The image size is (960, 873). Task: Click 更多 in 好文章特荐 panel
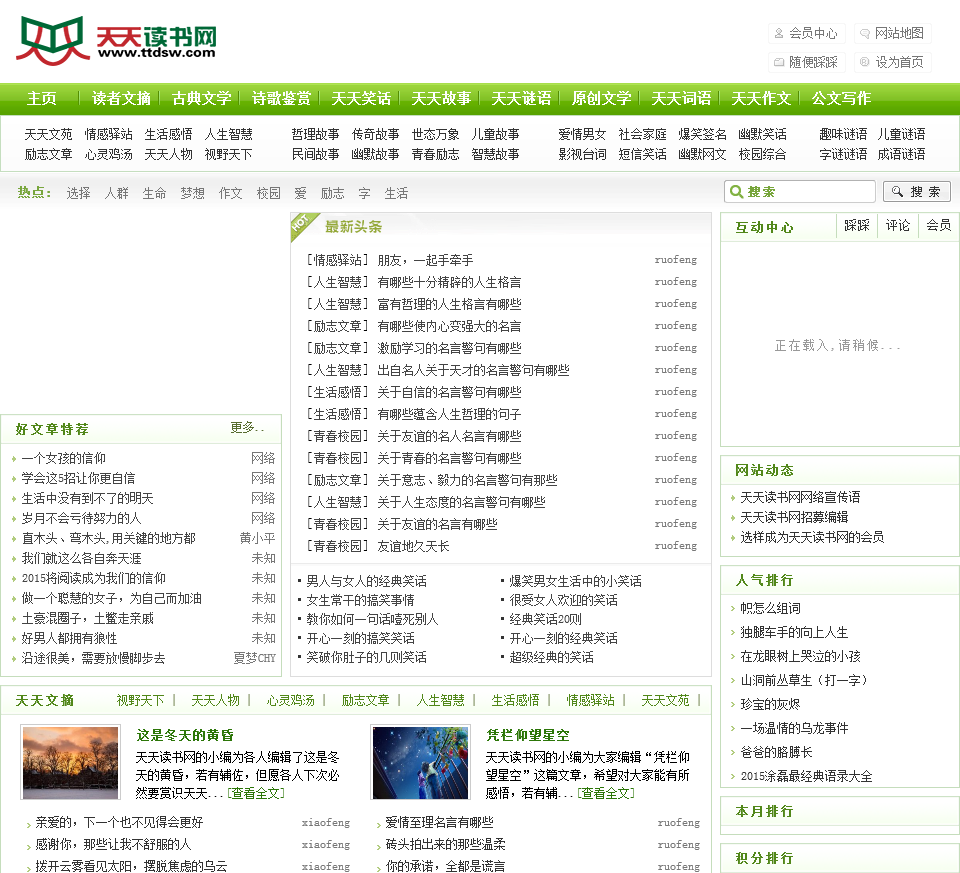pos(247,428)
